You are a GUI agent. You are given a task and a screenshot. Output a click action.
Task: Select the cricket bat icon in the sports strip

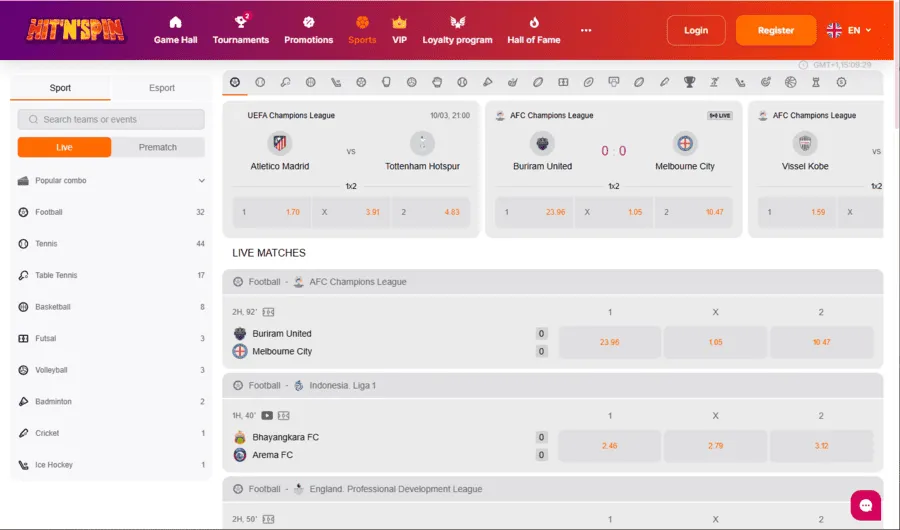point(664,82)
